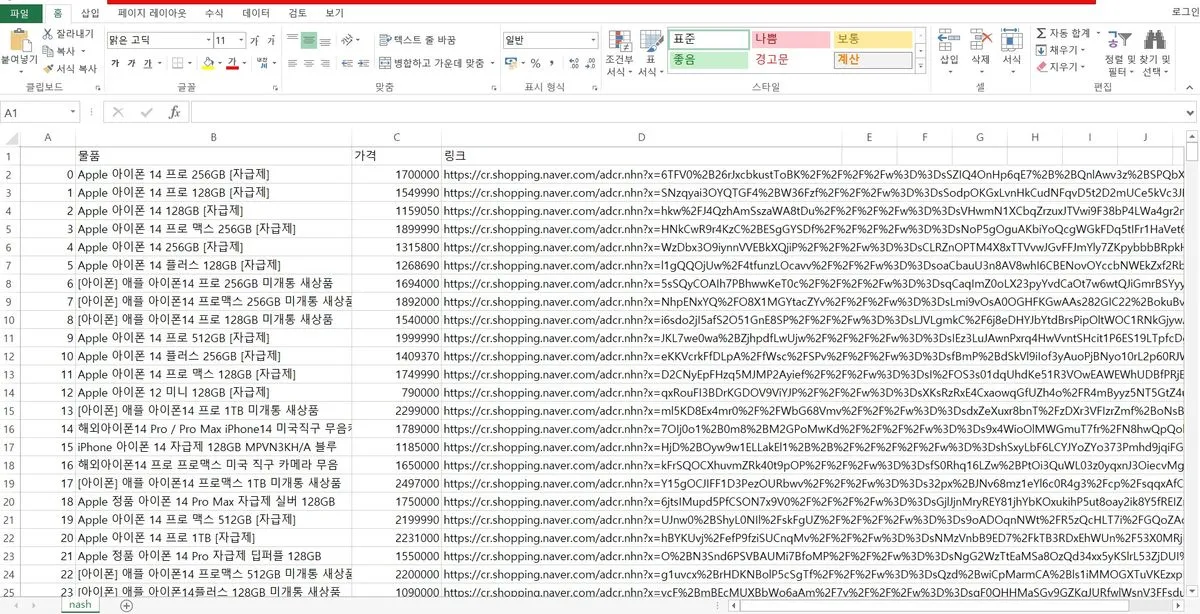This screenshot has height=614, width=1200.
Task: Open the number format (일반) dropdown
Action: [x=594, y=40]
